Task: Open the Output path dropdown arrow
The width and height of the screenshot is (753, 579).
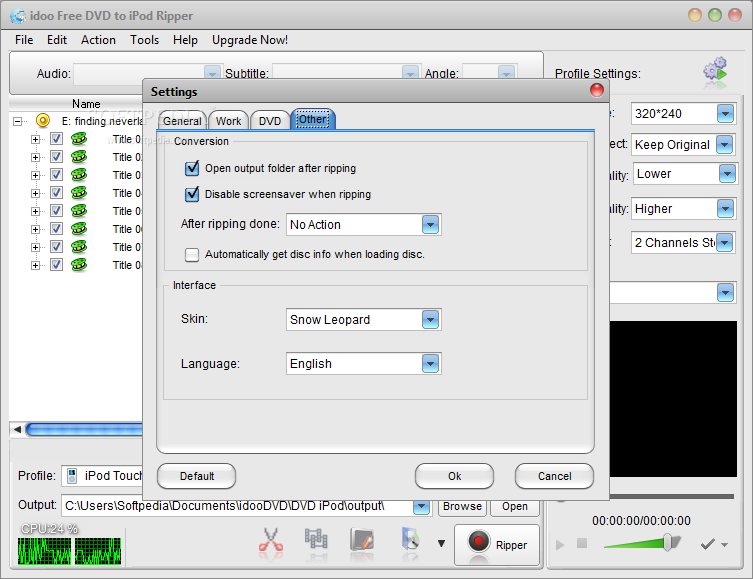Action: 421,506
